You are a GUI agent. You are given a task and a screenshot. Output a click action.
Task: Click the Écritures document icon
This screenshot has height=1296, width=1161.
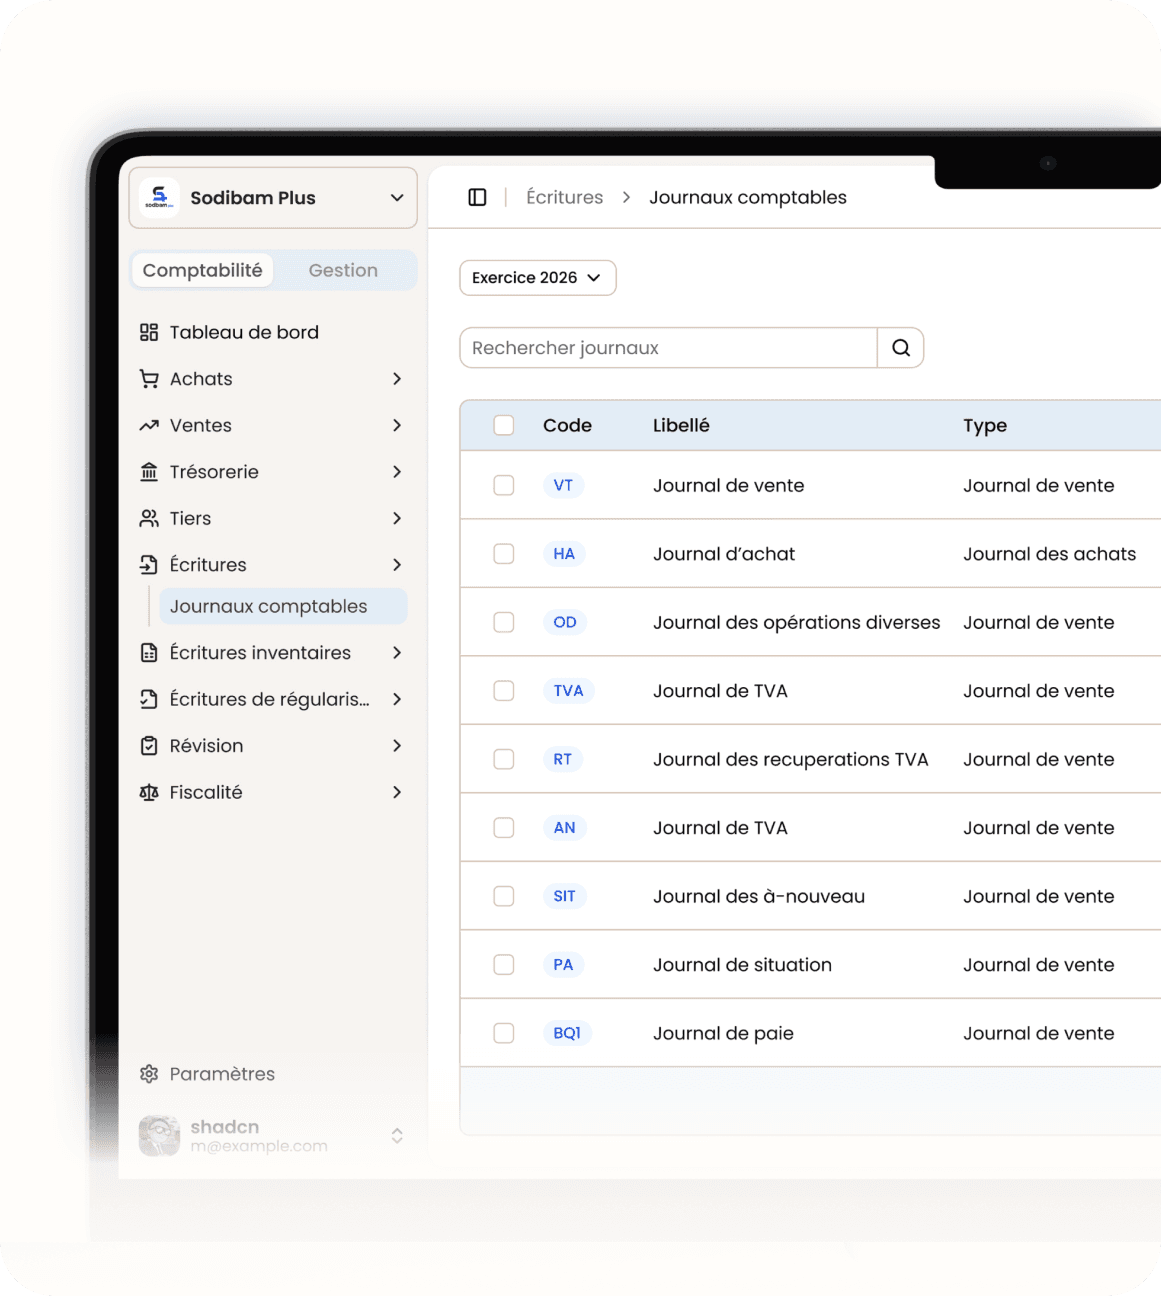pyautogui.click(x=149, y=565)
